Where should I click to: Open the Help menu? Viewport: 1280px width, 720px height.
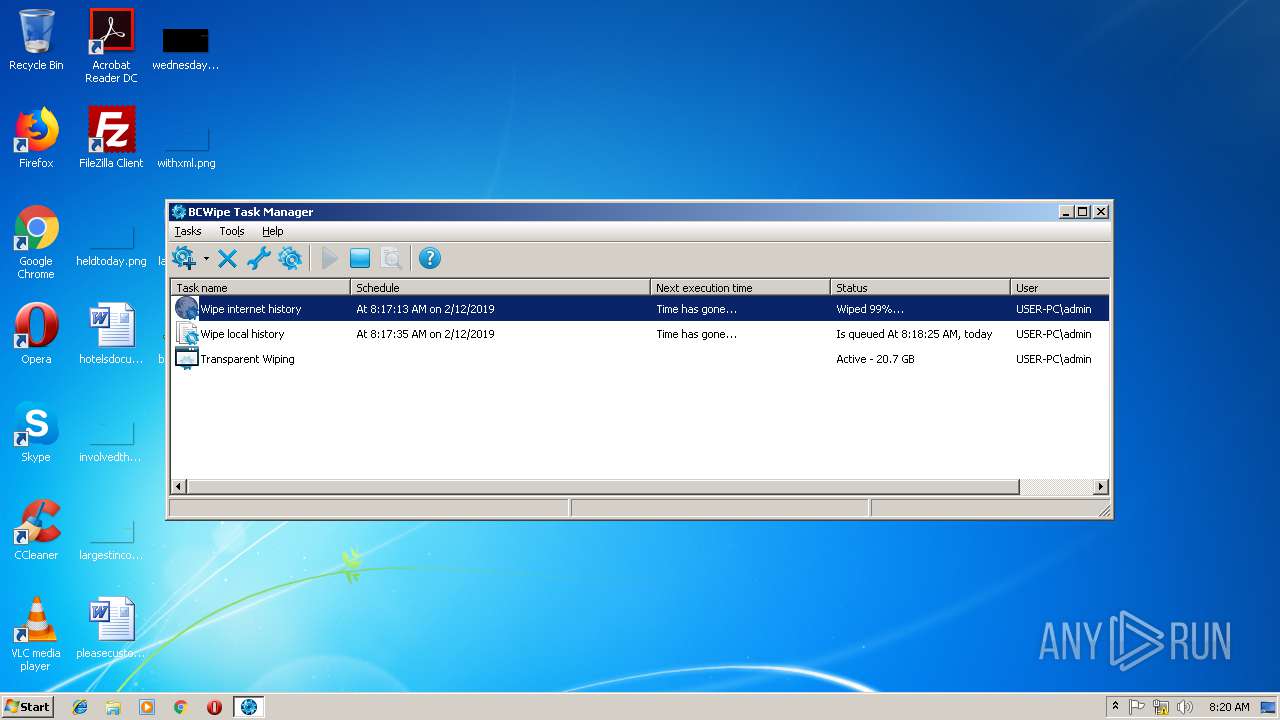(x=273, y=231)
